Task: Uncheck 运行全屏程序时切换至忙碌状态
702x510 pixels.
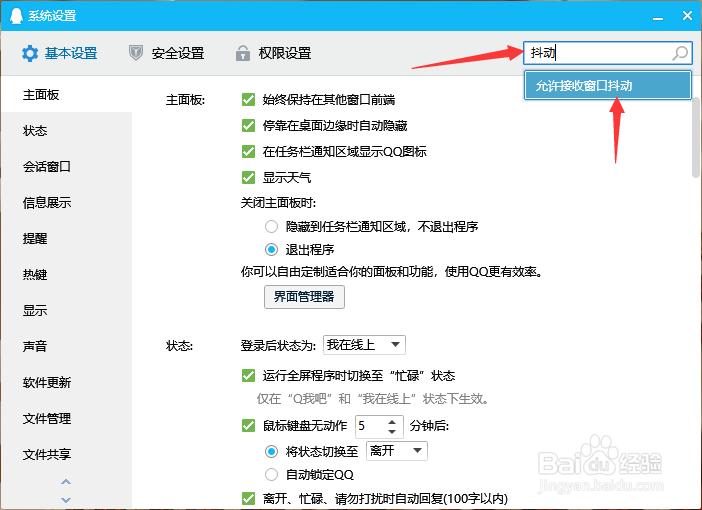Action: tap(248, 375)
